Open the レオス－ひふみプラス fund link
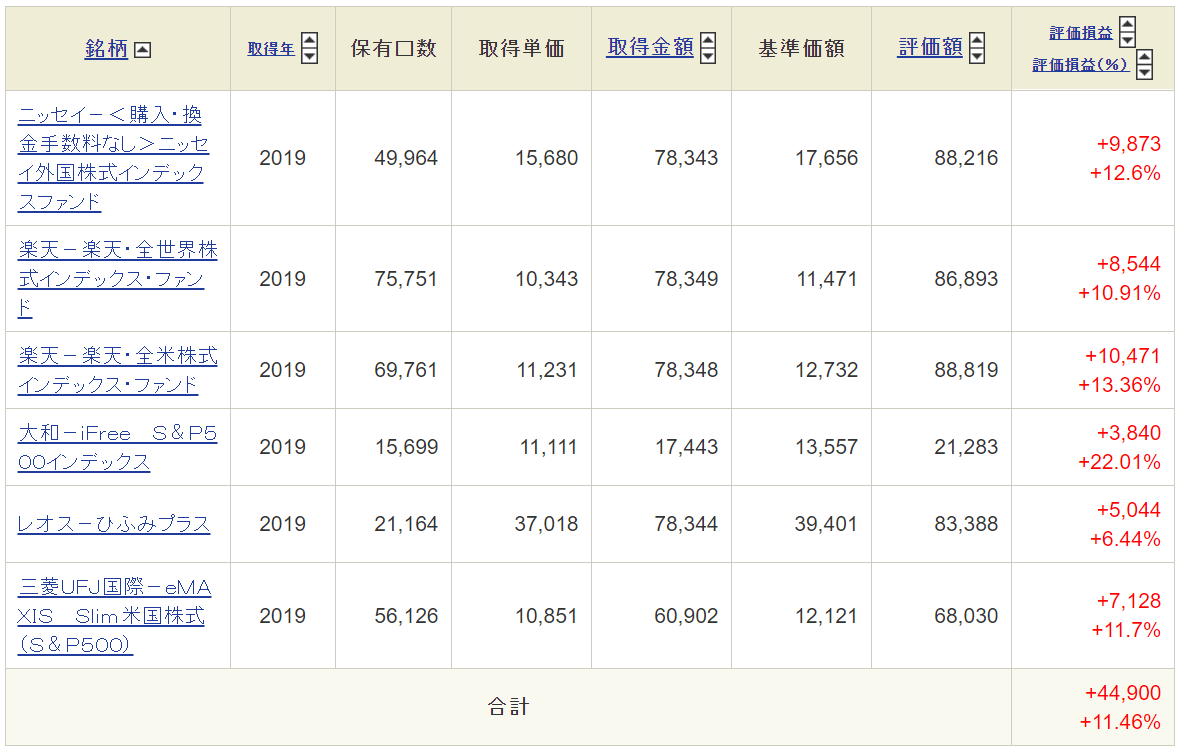 click(x=113, y=524)
